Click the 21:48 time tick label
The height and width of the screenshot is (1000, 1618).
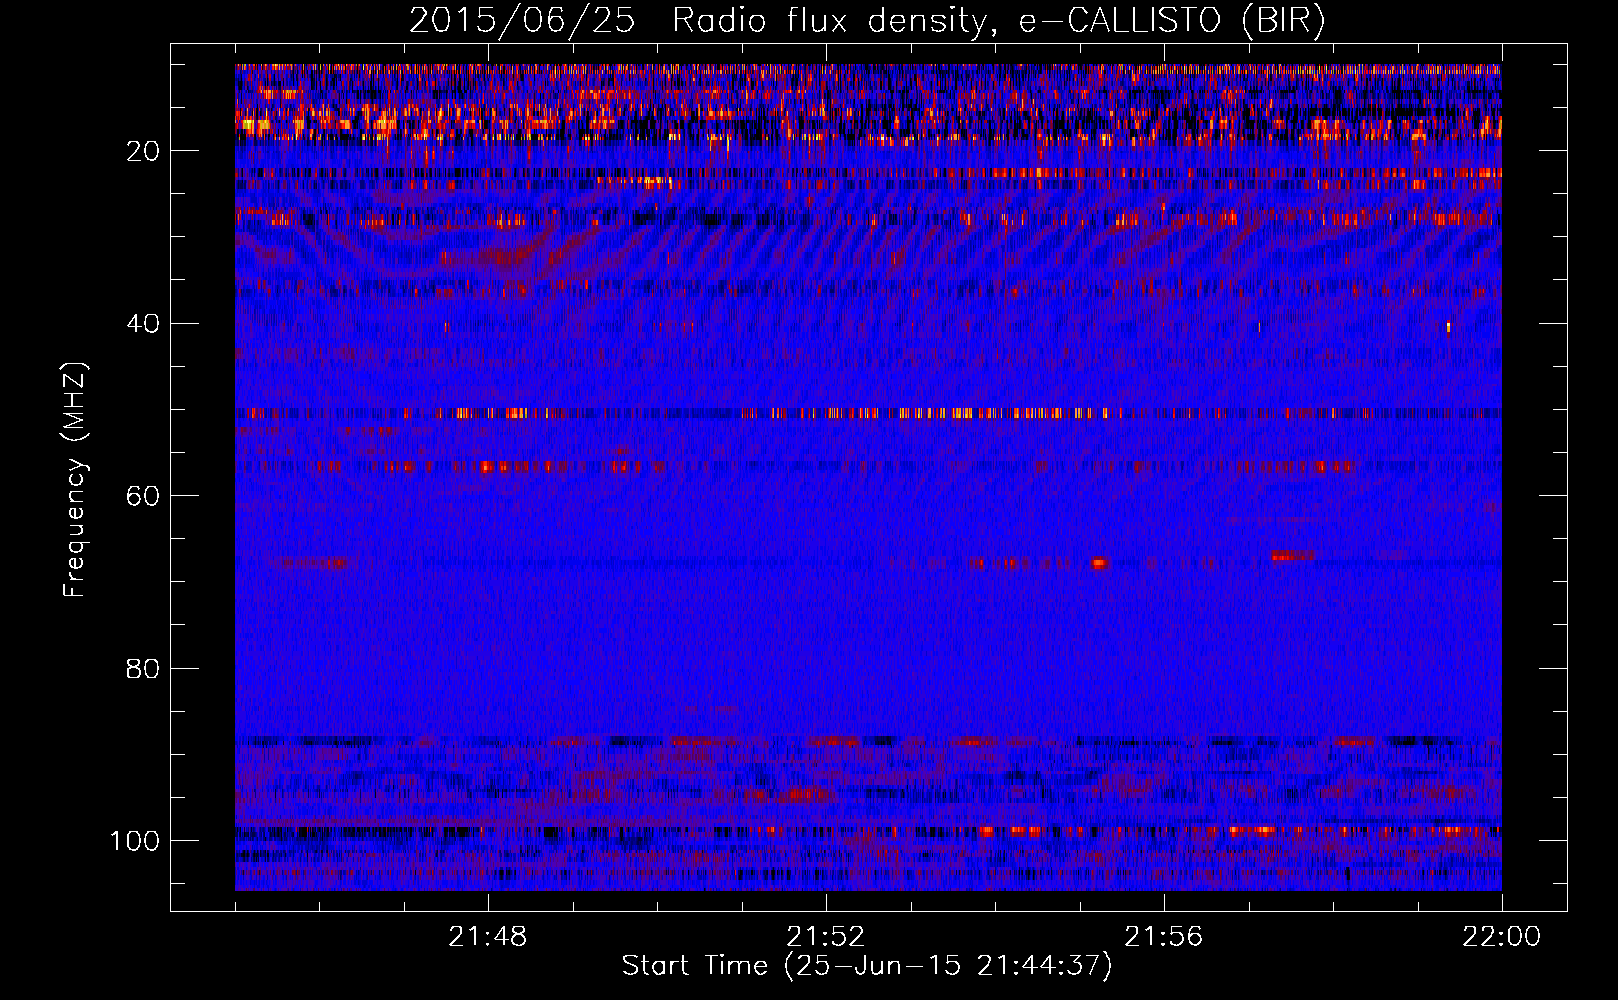click(488, 937)
